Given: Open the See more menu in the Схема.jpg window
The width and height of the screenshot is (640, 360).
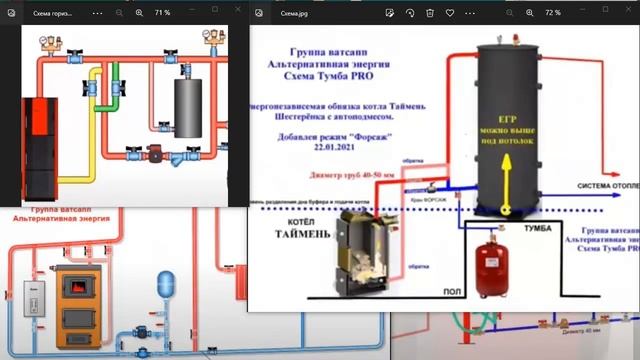Looking at the screenshot, I should (x=470, y=13).
